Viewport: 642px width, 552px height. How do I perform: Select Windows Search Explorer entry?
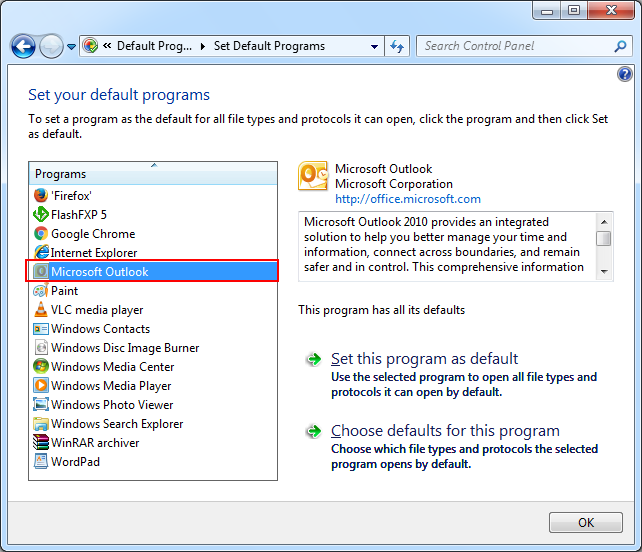(x=153, y=423)
